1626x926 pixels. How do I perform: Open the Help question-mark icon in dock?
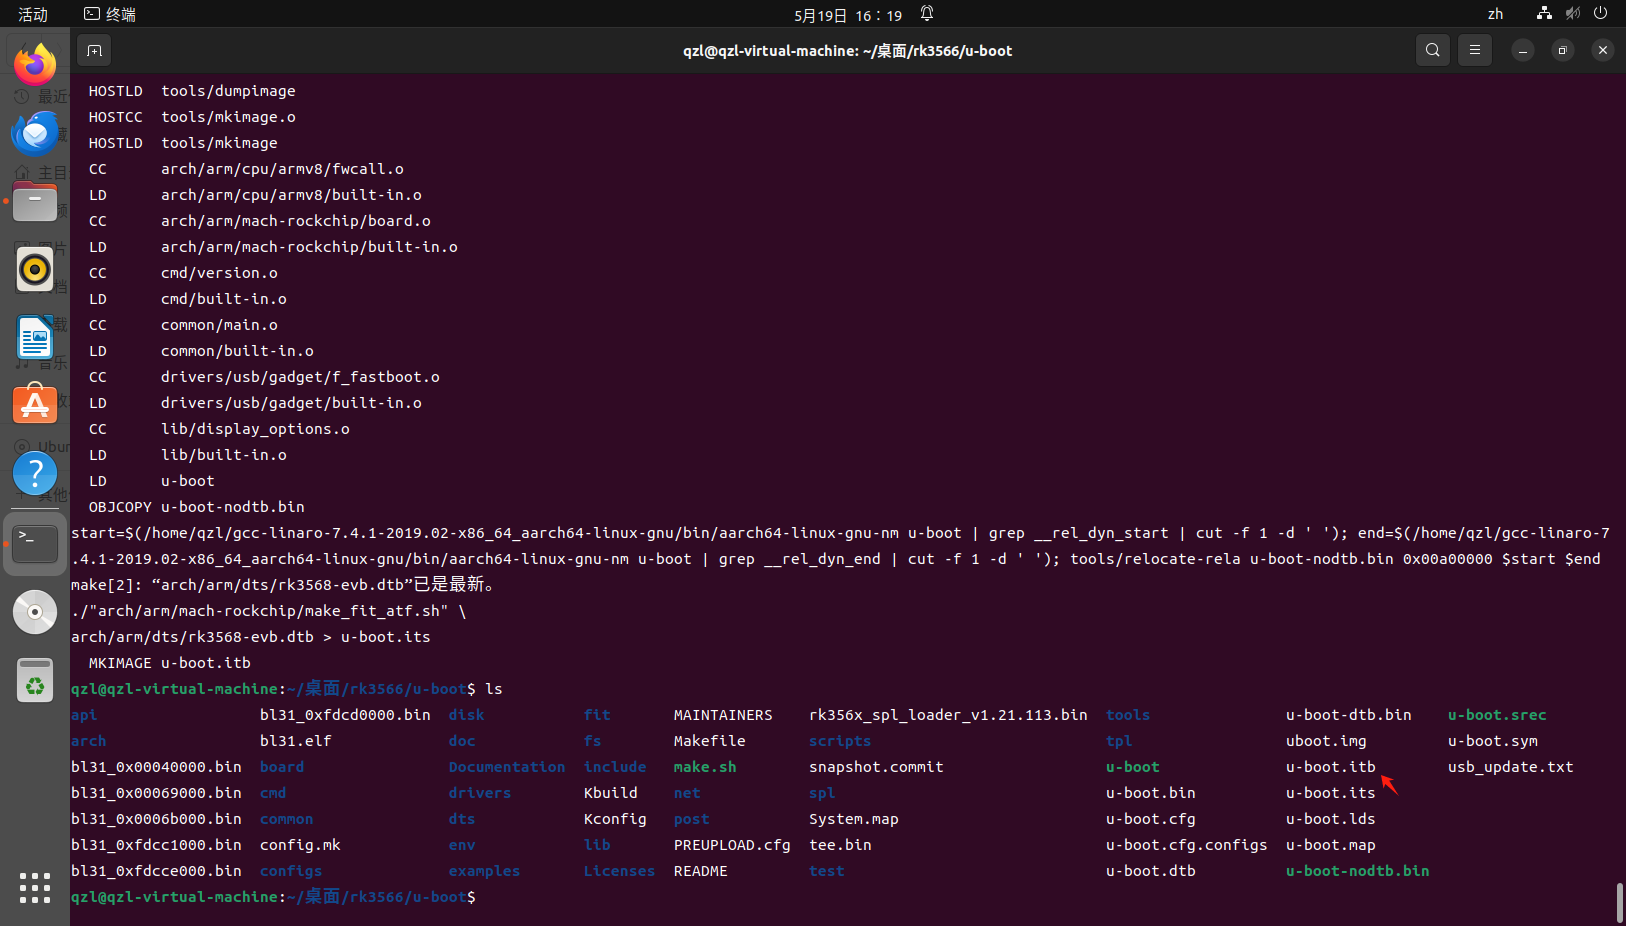tap(35, 473)
